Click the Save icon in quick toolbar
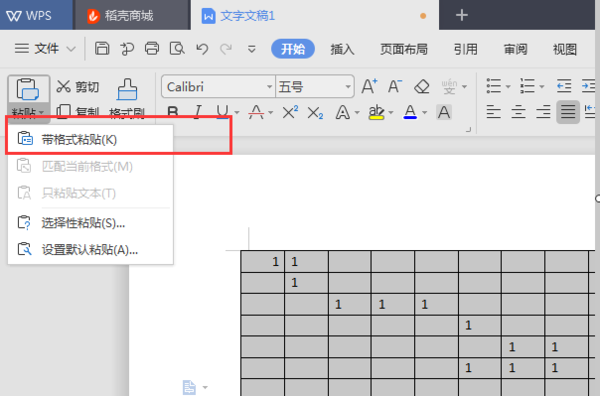The height and width of the screenshot is (396, 600). (102, 49)
